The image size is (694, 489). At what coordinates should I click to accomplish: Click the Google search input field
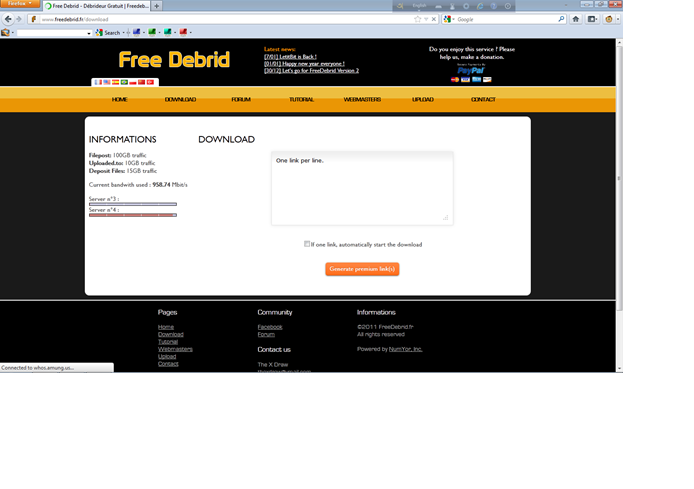coord(507,19)
